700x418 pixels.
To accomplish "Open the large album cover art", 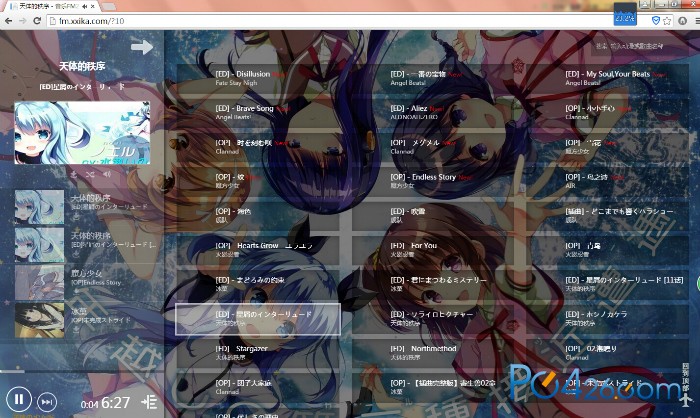I will click(82, 133).
